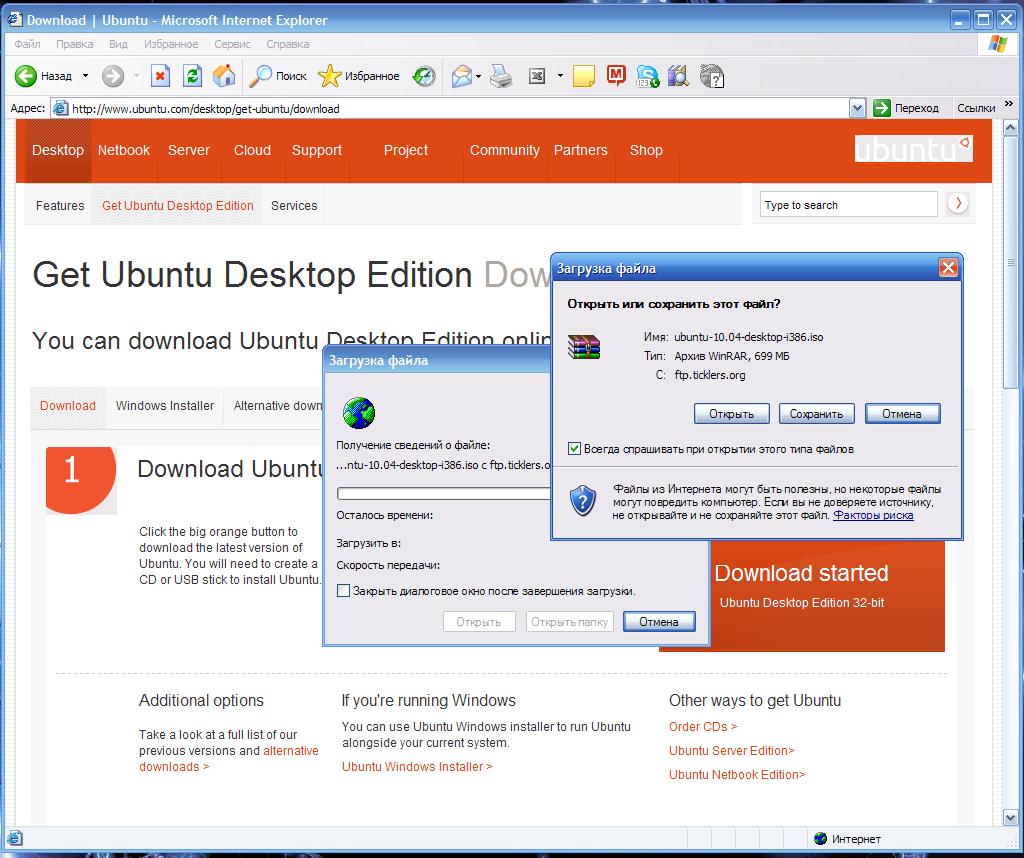Click the download progress bar

(x=444, y=494)
